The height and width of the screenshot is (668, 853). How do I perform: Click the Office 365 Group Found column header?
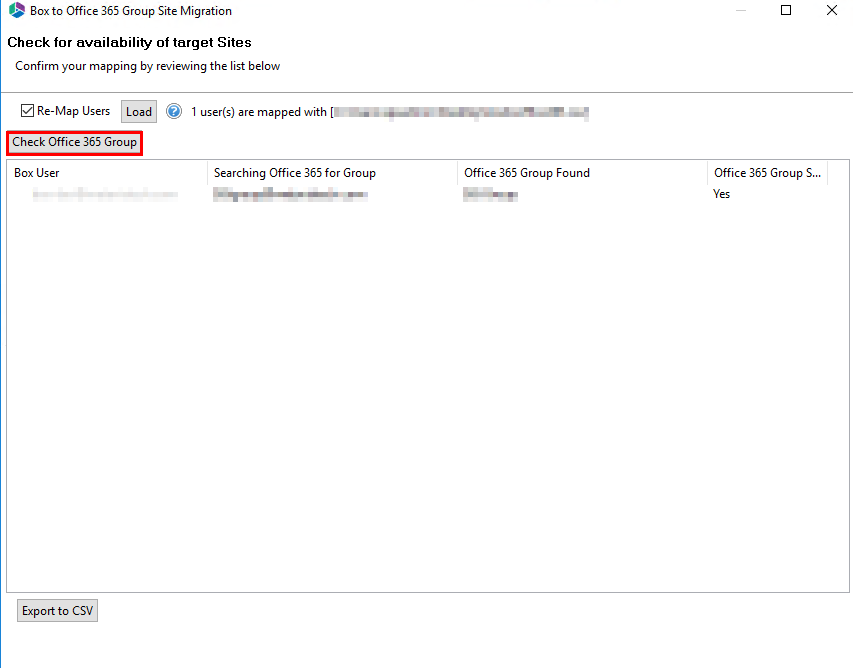pyautogui.click(x=527, y=172)
